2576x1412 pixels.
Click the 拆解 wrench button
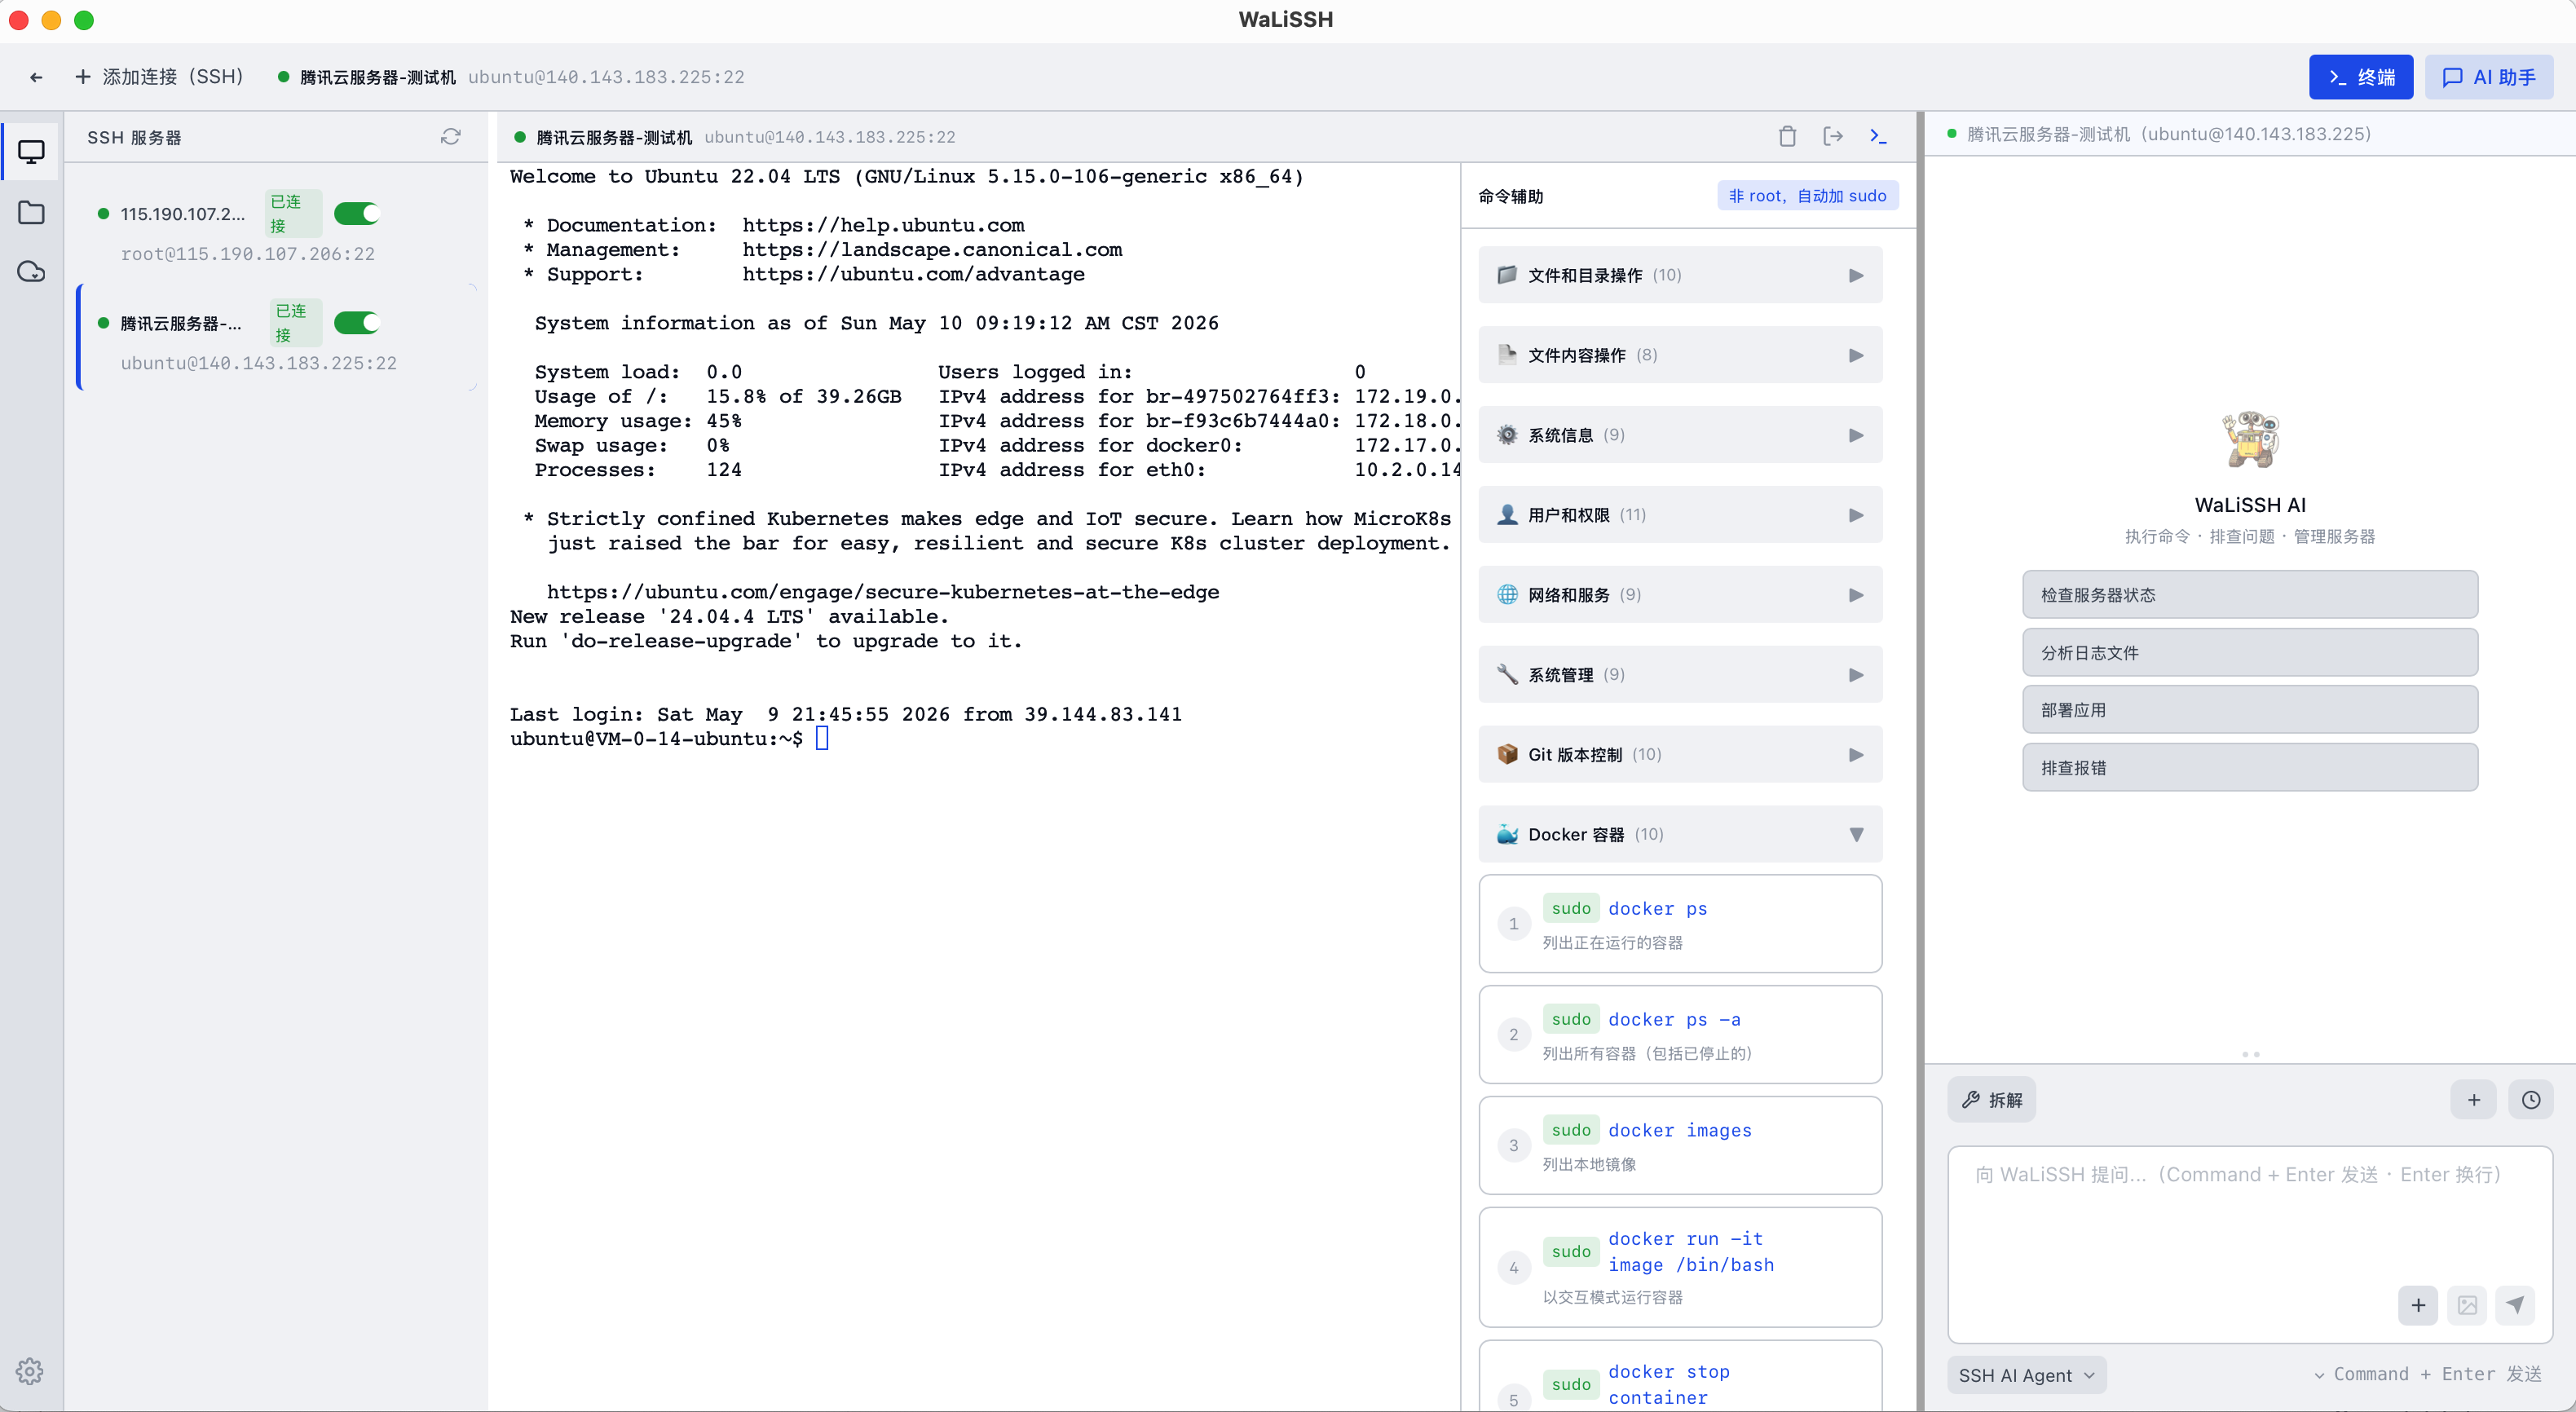pos(1992,1100)
